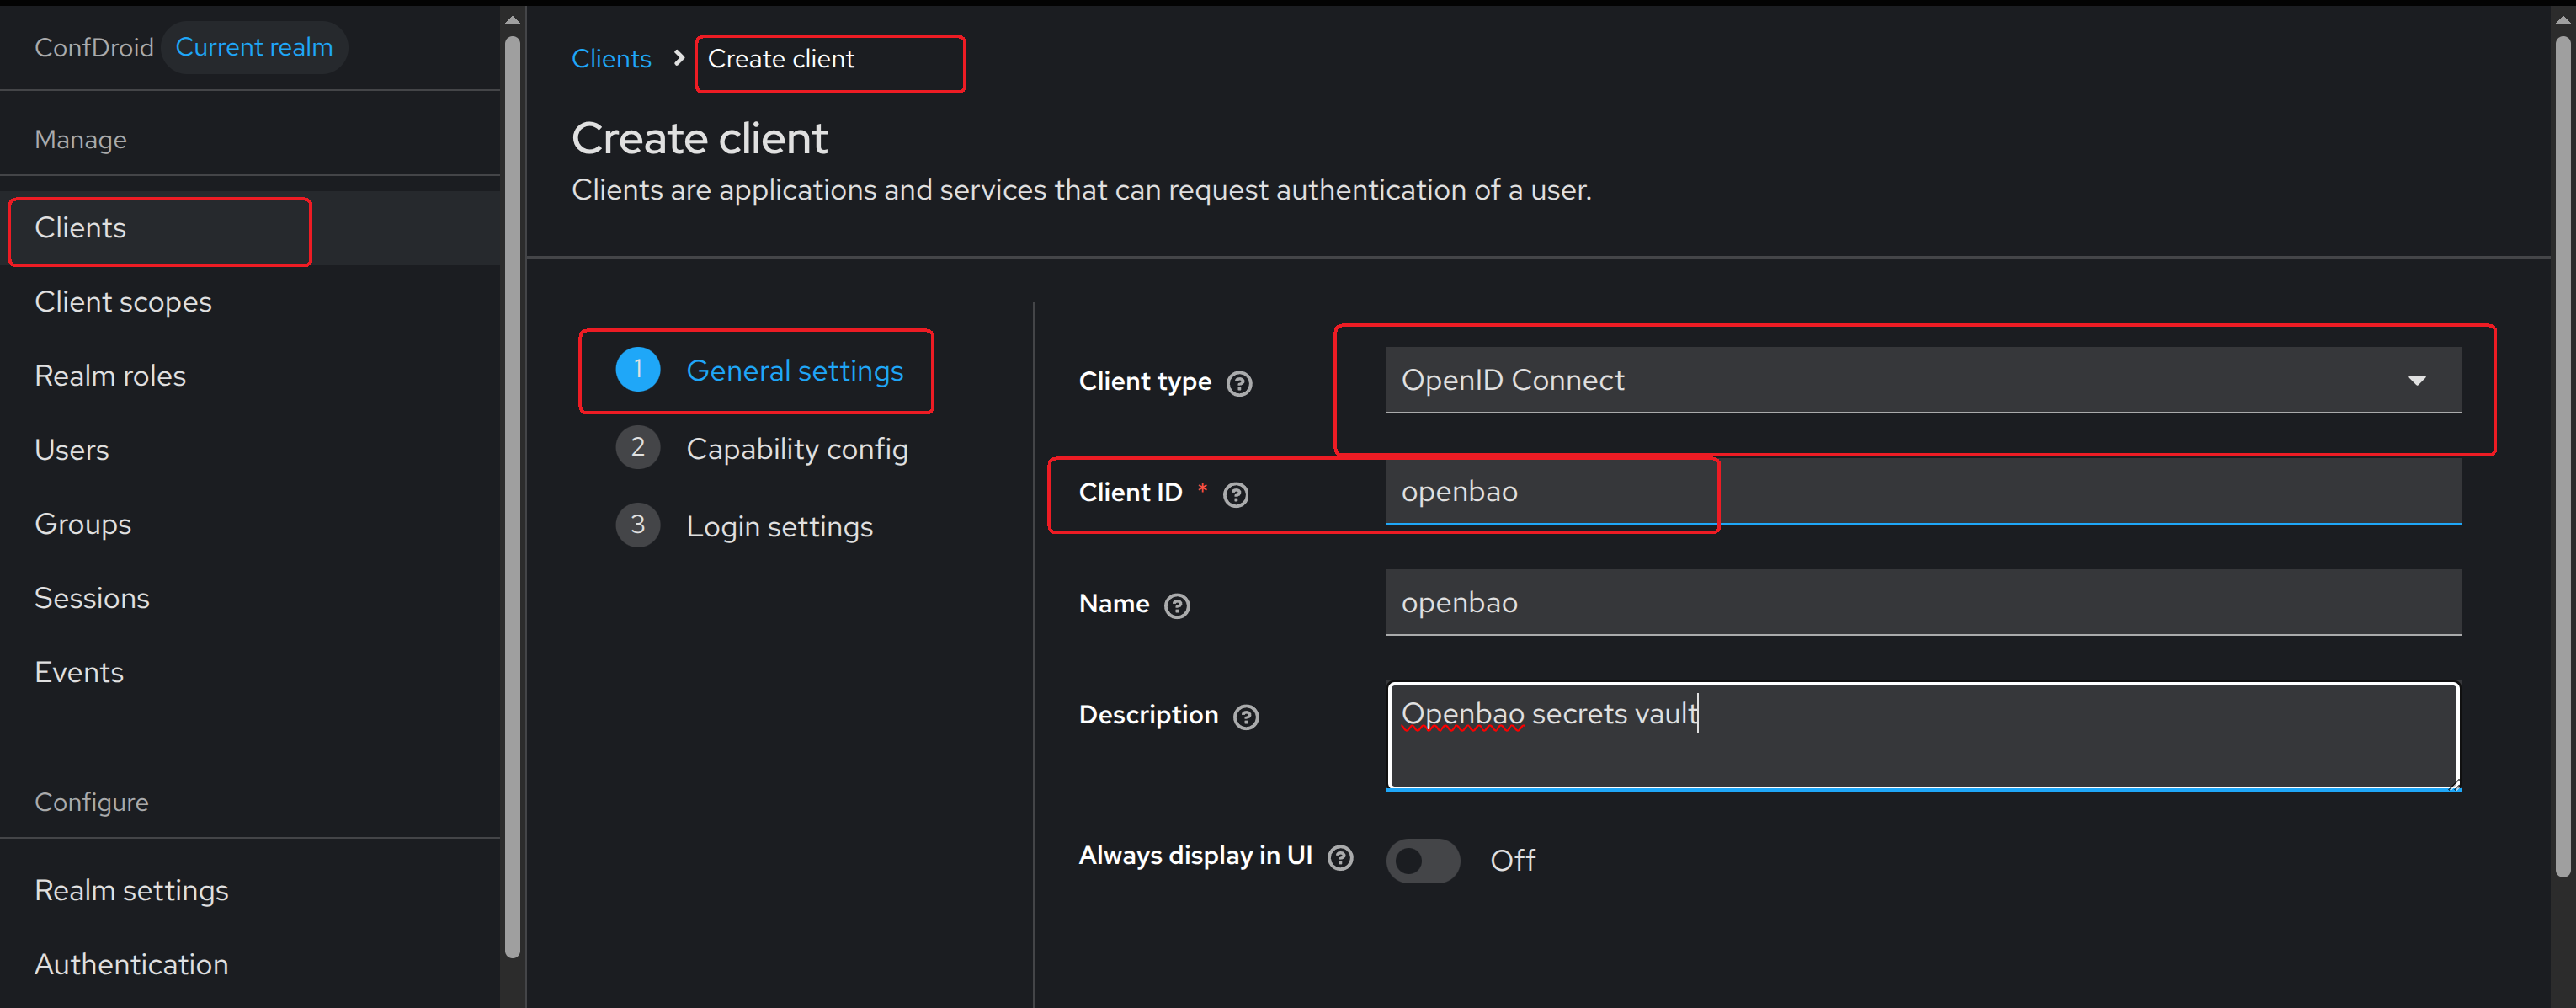
Task: Click the Name field help icon
Action: pos(1177,606)
